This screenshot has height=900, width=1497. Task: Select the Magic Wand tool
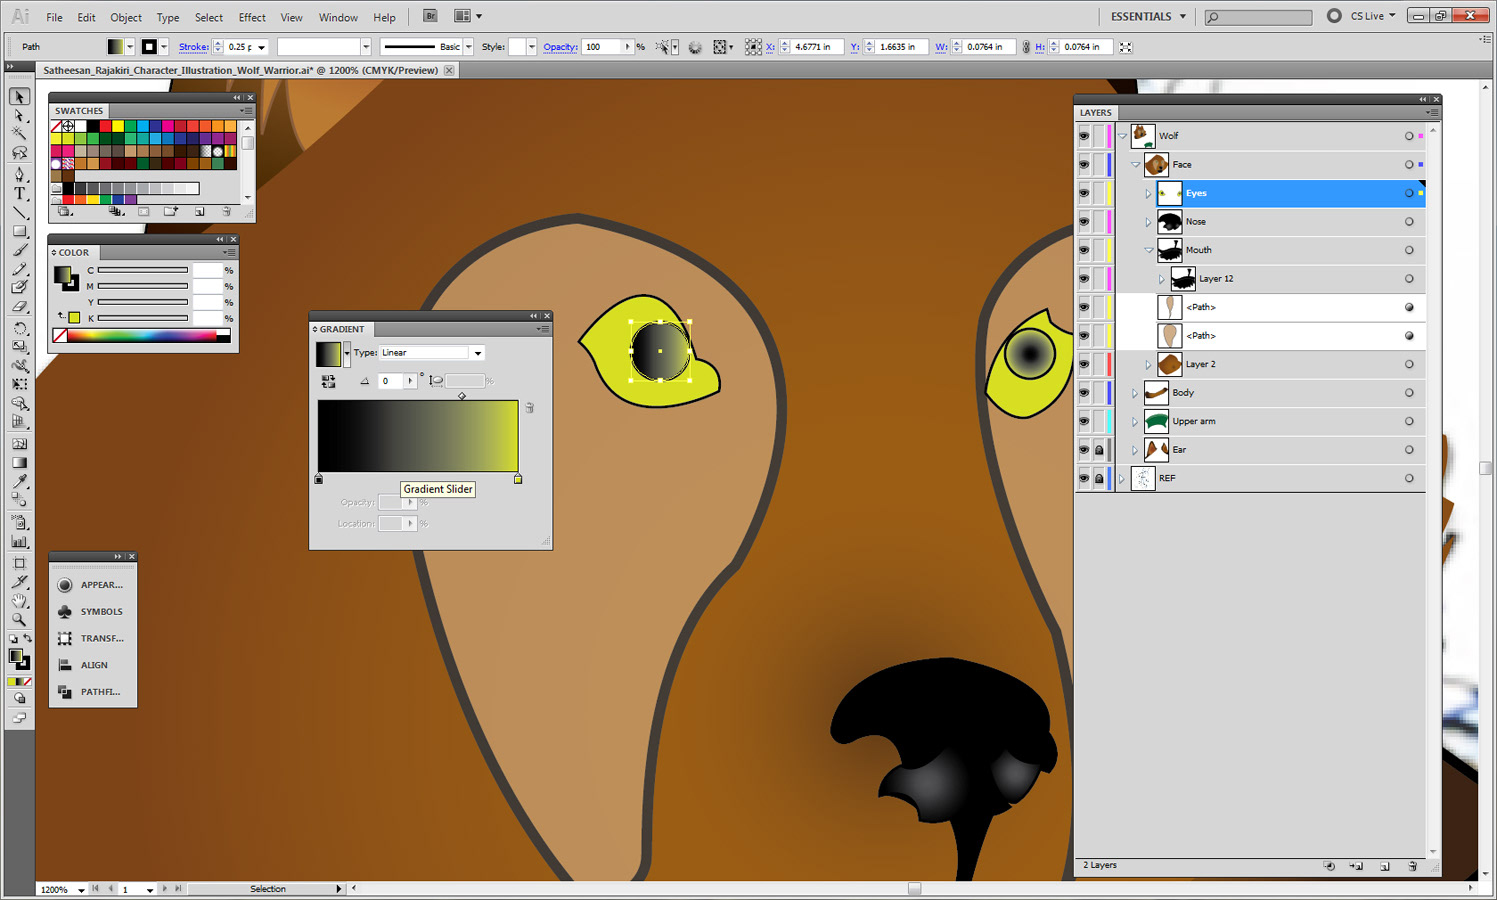[19, 134]
